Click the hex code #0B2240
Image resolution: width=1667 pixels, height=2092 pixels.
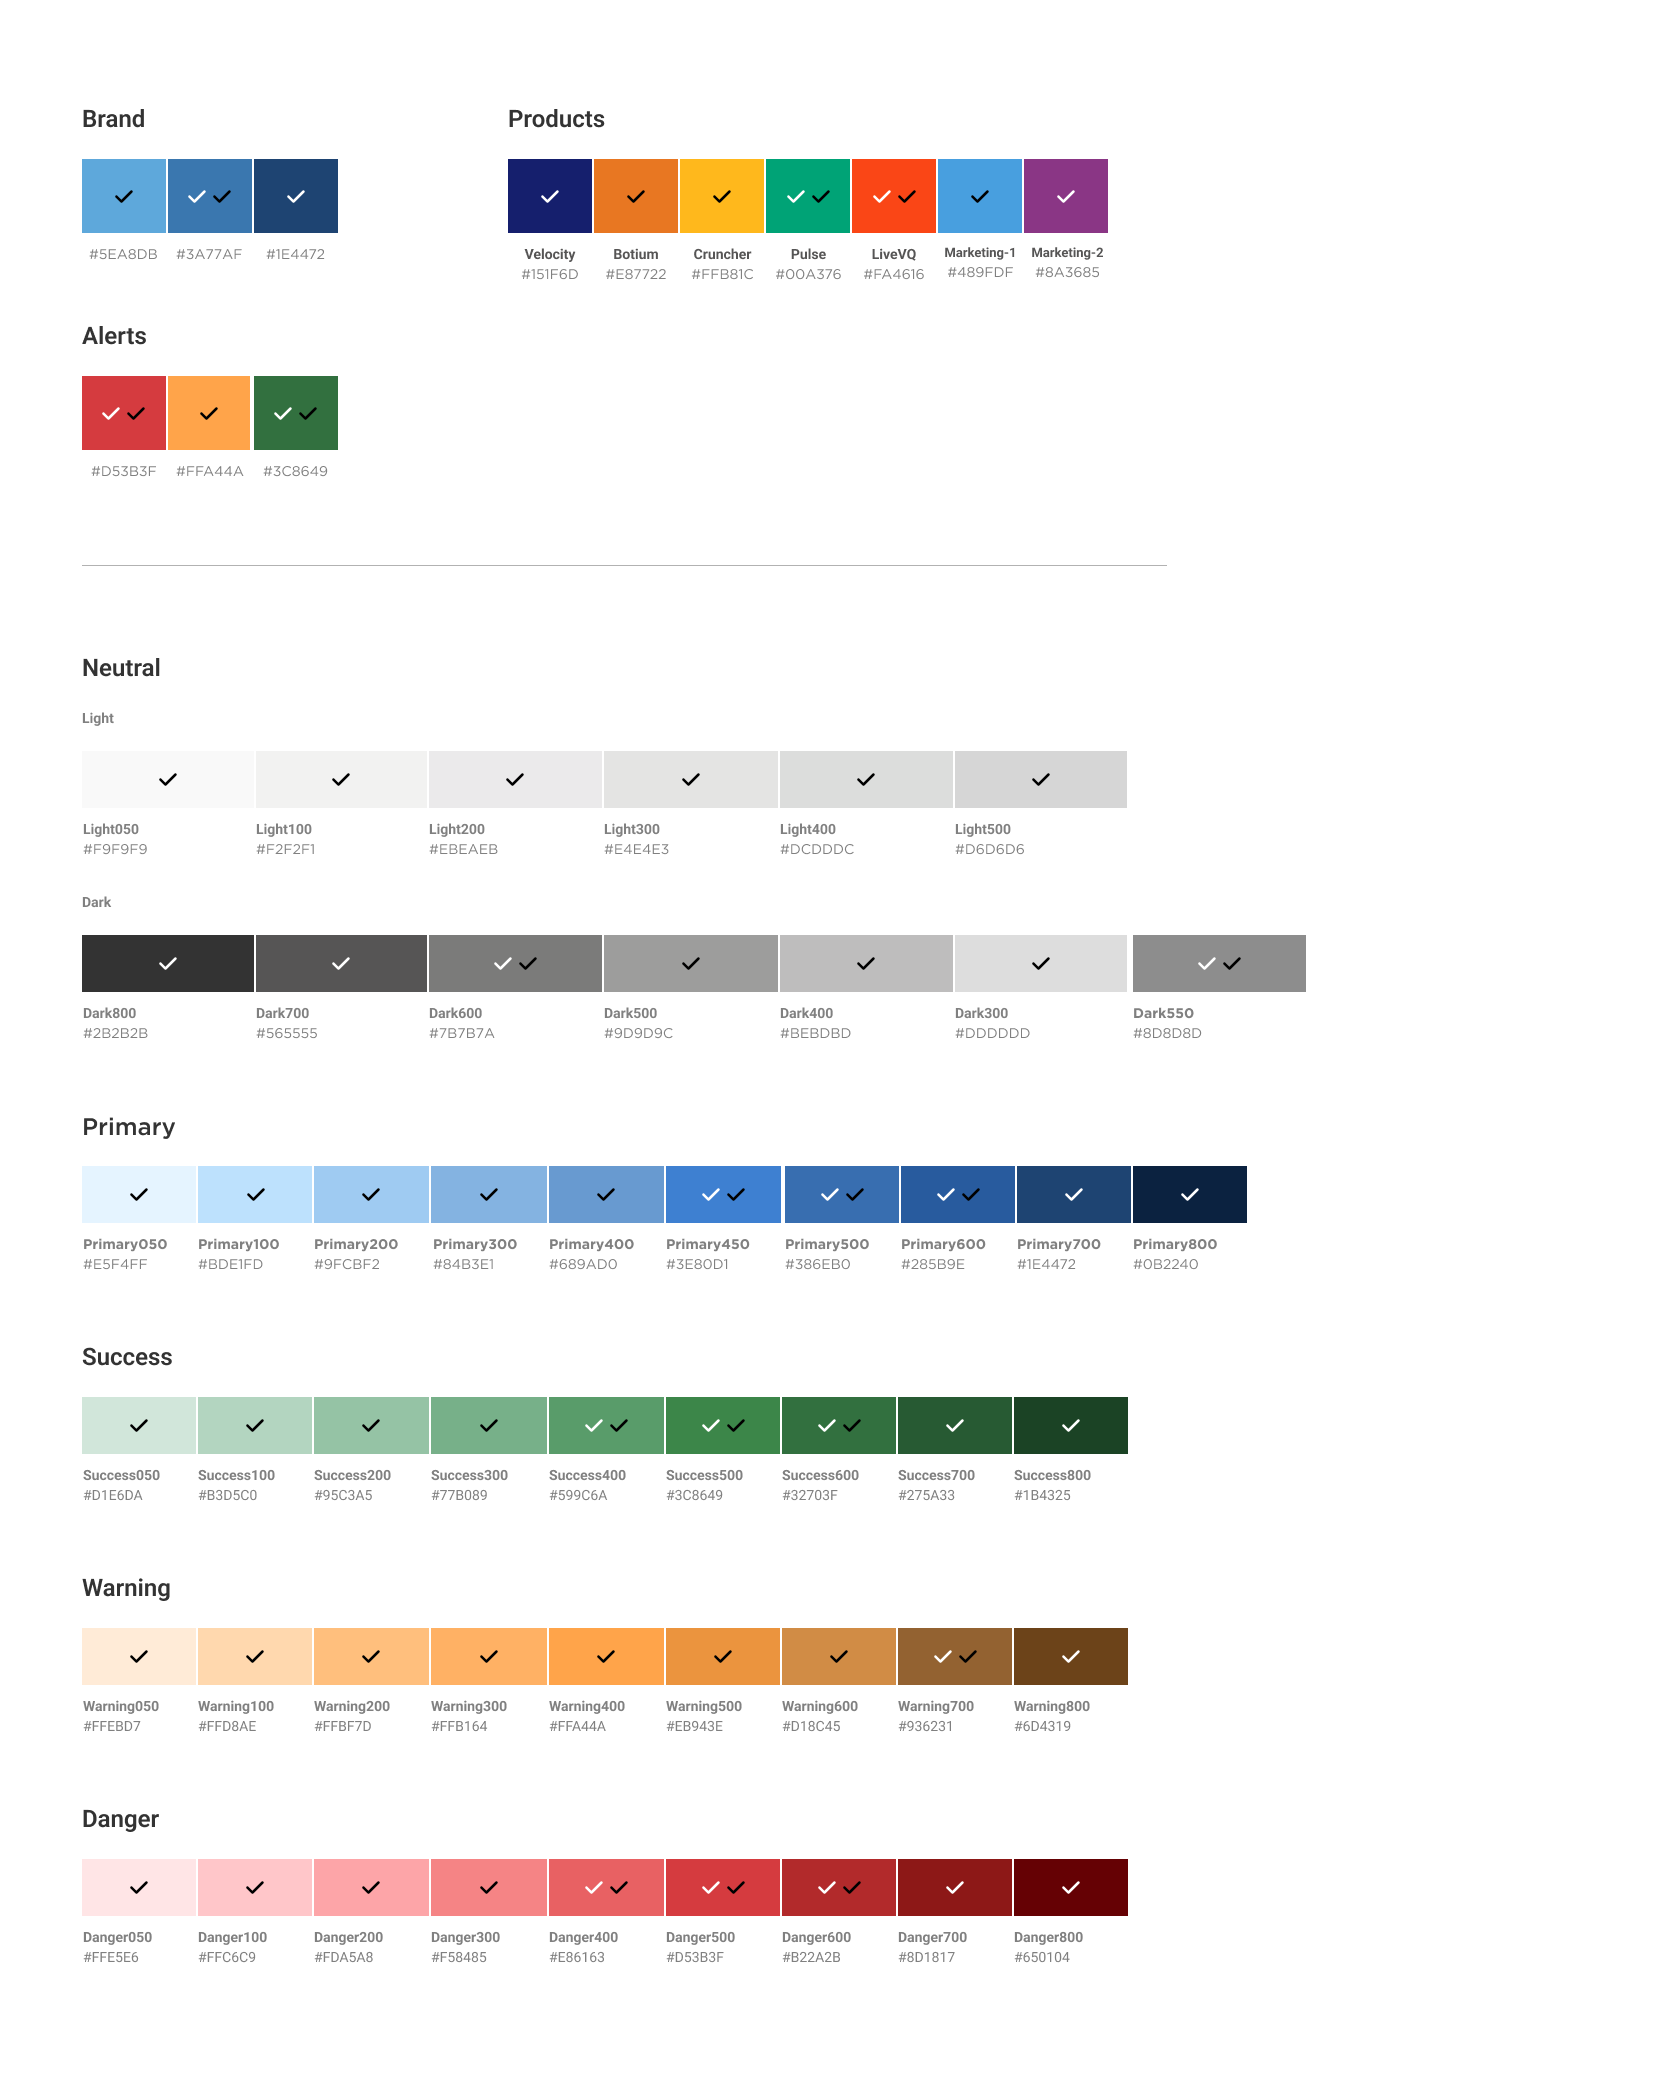tap(1165, 1264)
